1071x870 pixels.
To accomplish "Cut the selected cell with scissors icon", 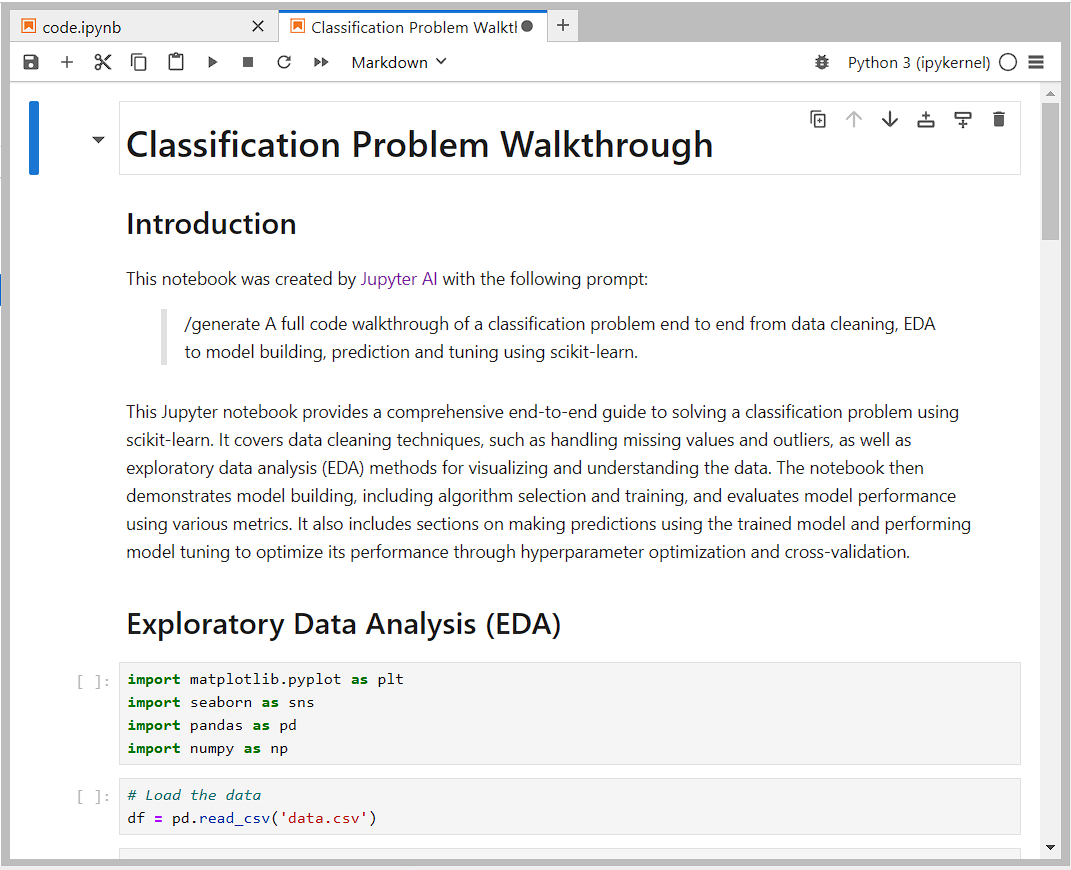I will click(x=102, y=62).
